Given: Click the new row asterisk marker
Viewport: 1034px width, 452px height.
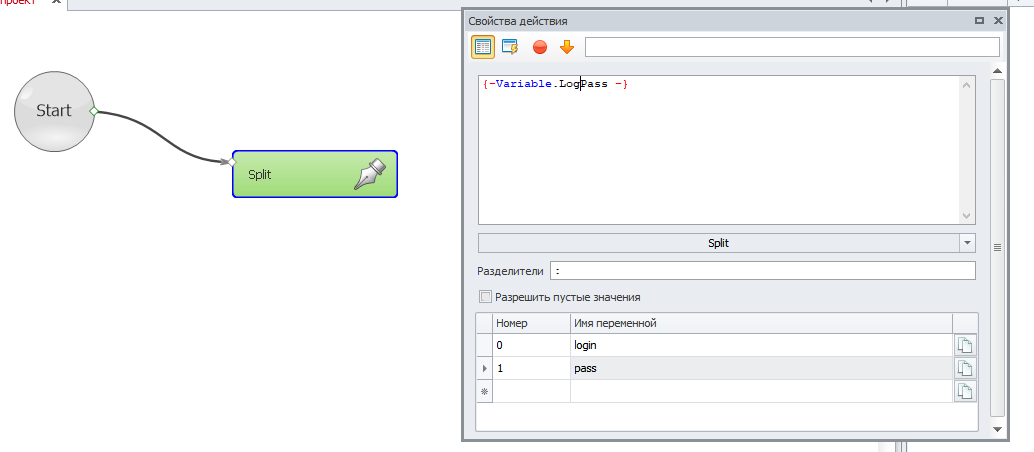Looking at the screenshot, I should [485, 391].
